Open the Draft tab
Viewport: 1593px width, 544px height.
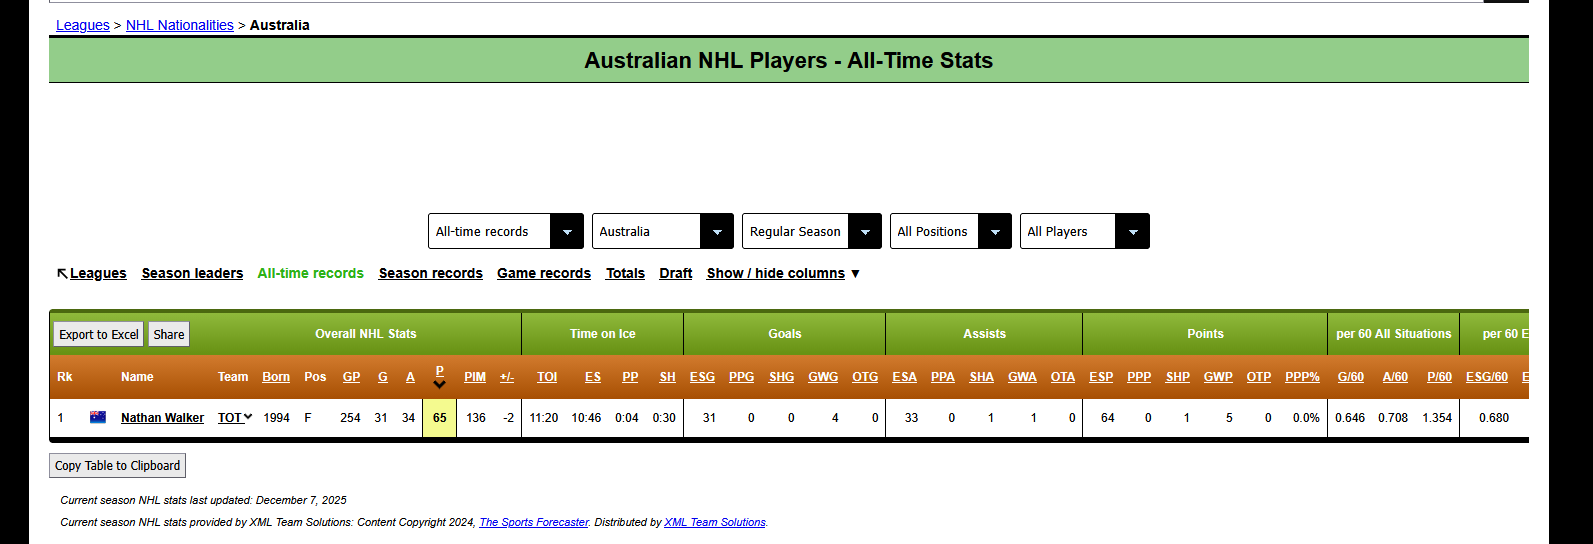[x=676, y=273]
